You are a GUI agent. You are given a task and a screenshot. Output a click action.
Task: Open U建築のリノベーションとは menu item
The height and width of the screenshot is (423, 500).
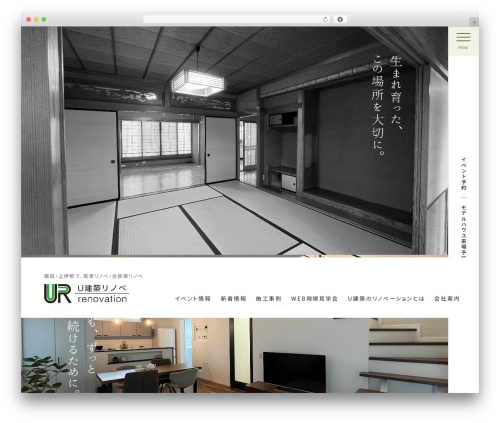coord(386,299)
